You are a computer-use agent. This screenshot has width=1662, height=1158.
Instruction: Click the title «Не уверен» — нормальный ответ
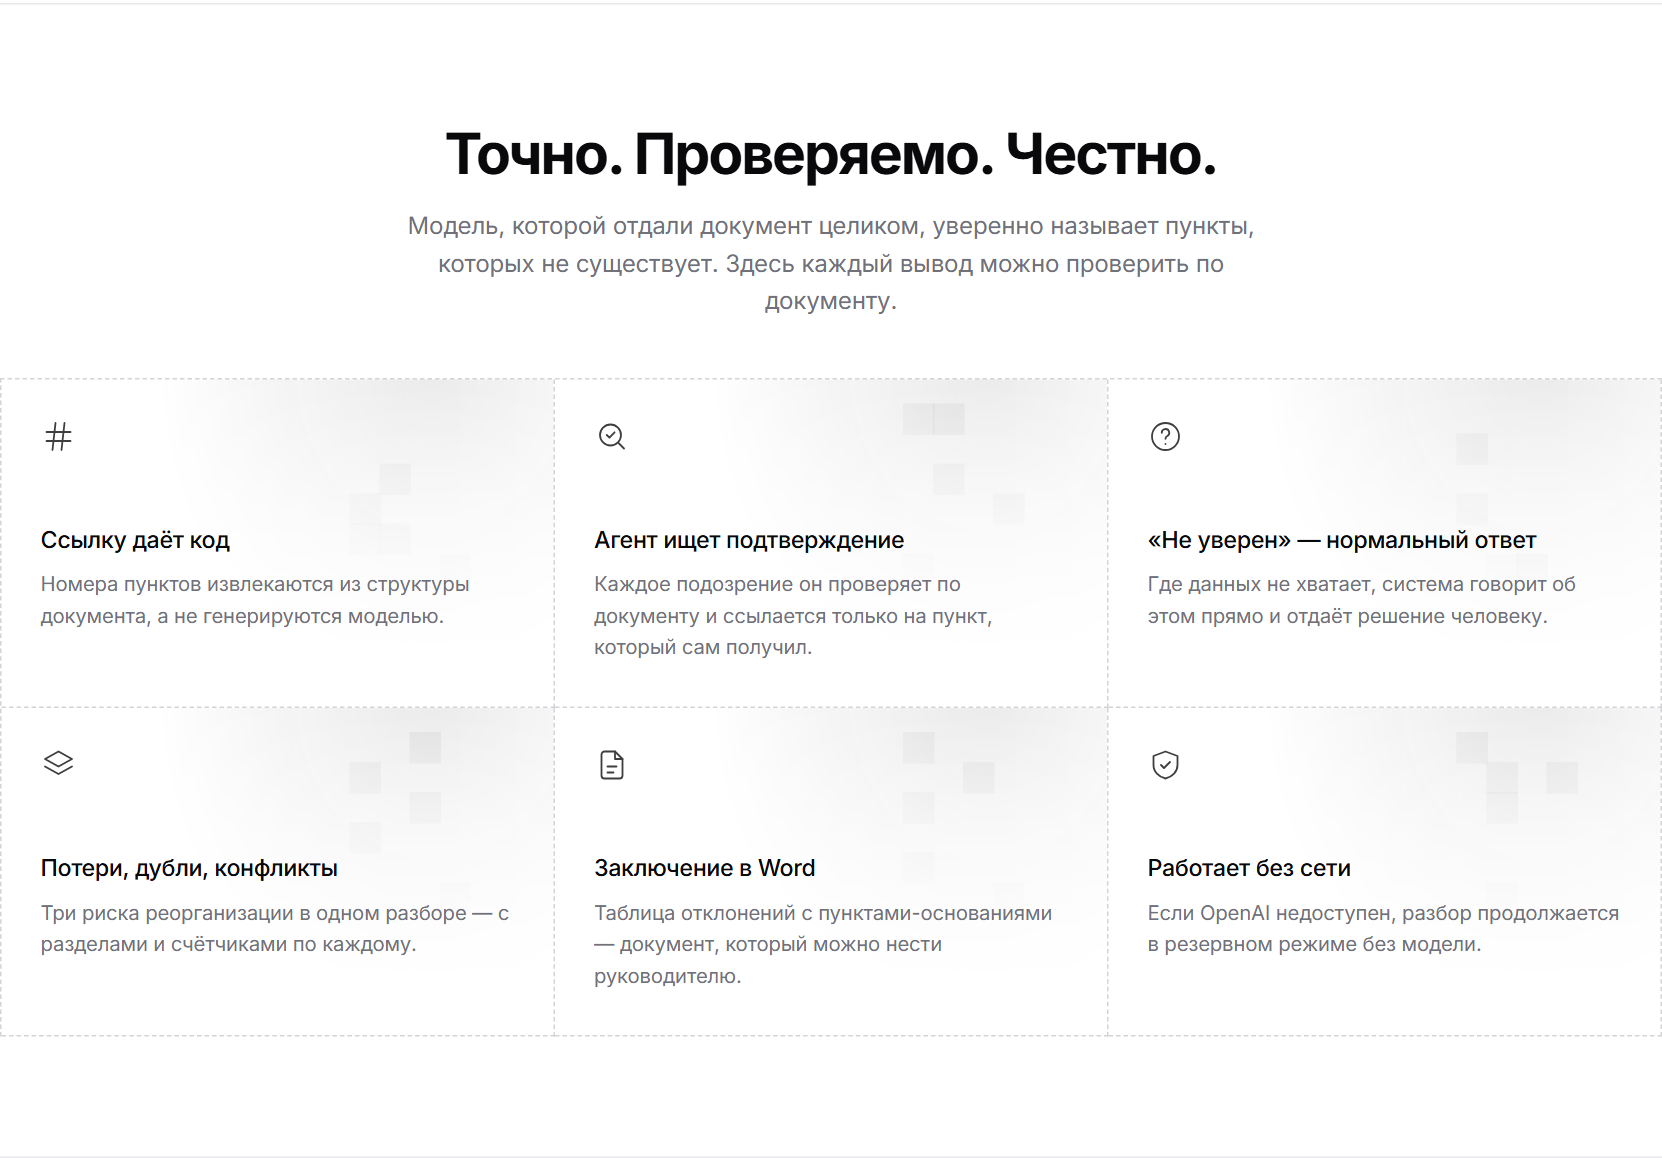click(1342, 540)
